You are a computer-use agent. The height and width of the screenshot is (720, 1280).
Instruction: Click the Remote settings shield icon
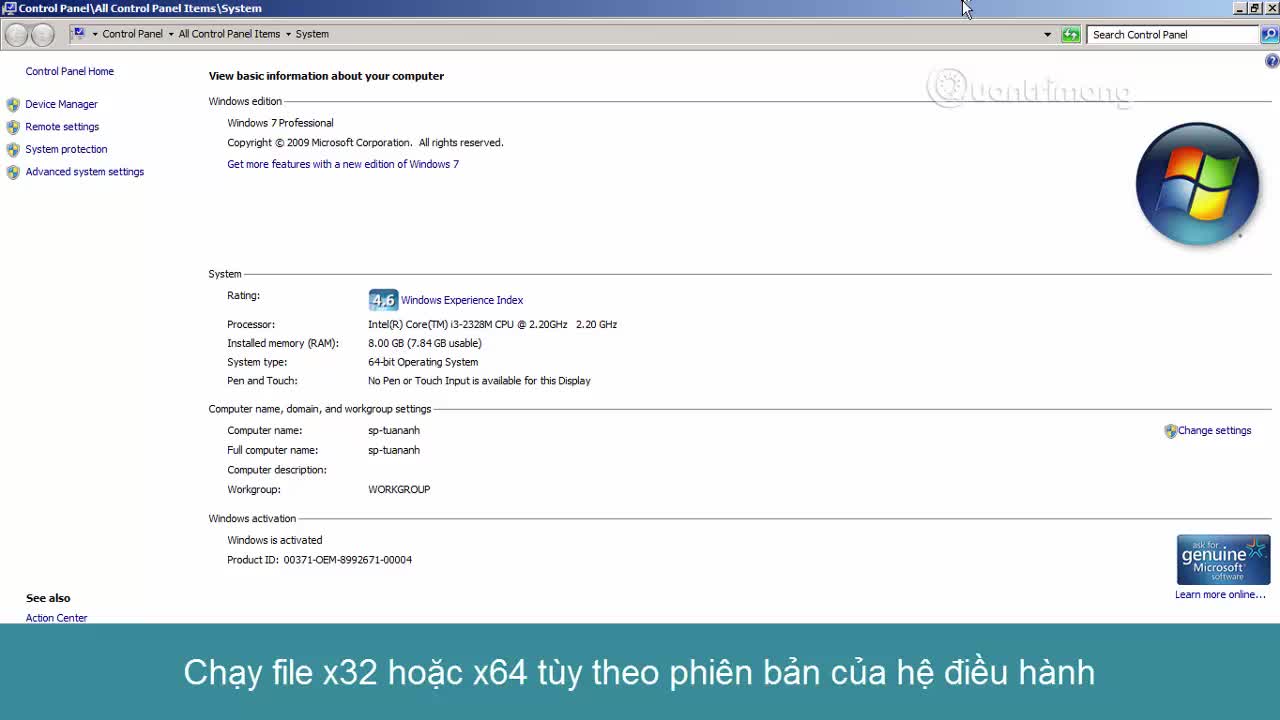click(x=13, y=127)
